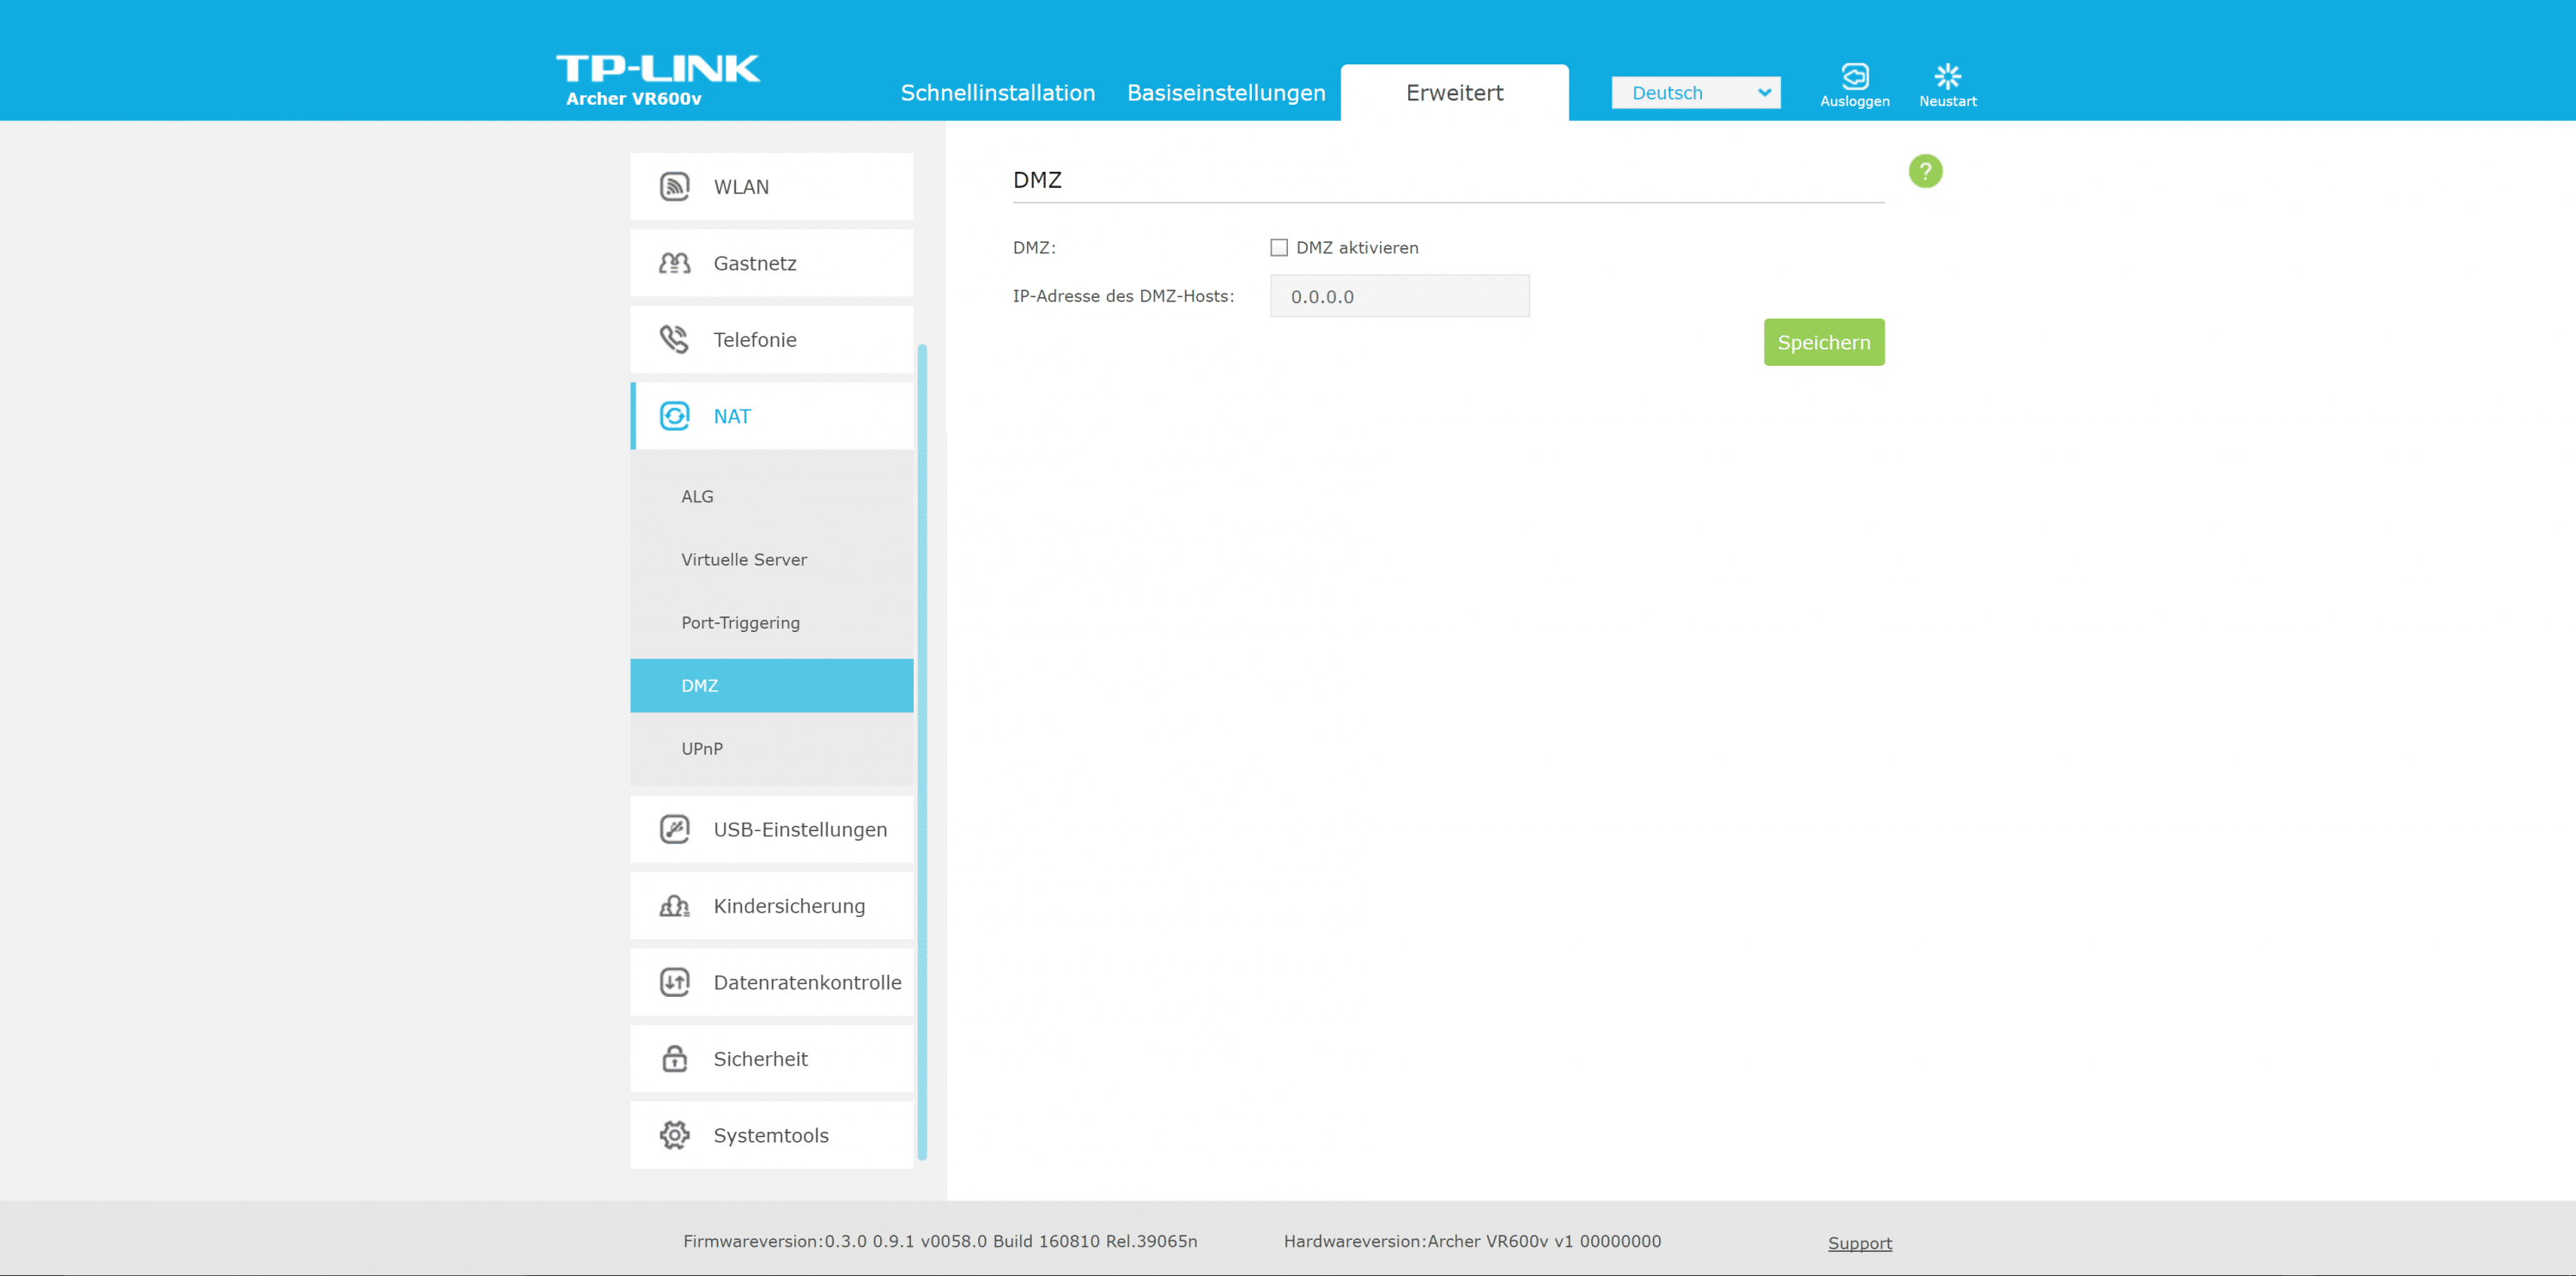2576x1276 pixels.
Task: Click the Telefonie phone icon
Action: (x=675, y=340)
